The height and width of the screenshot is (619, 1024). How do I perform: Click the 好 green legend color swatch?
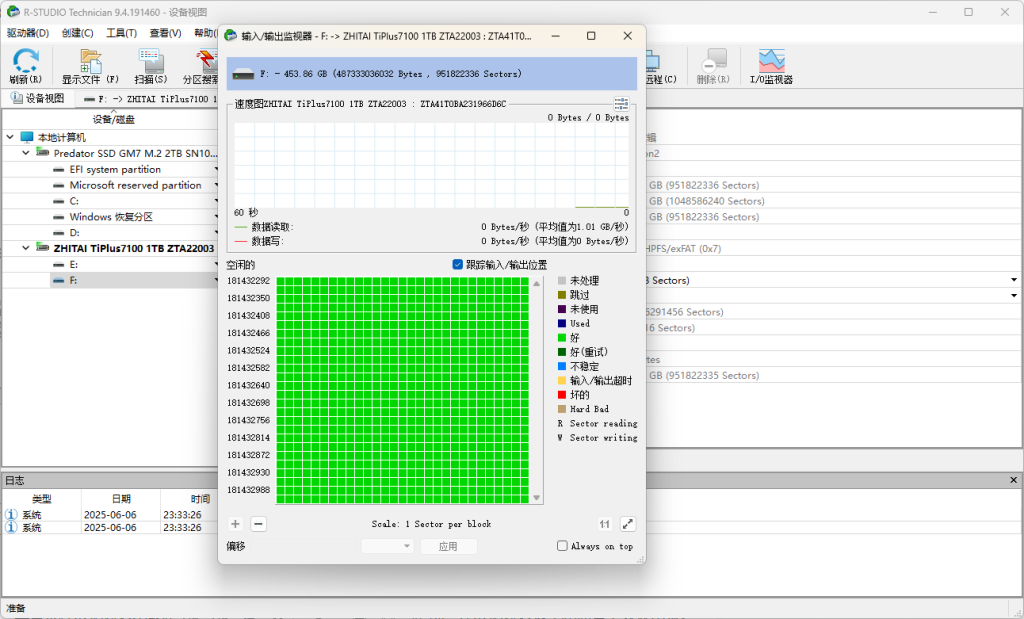(x=562, y=338)
